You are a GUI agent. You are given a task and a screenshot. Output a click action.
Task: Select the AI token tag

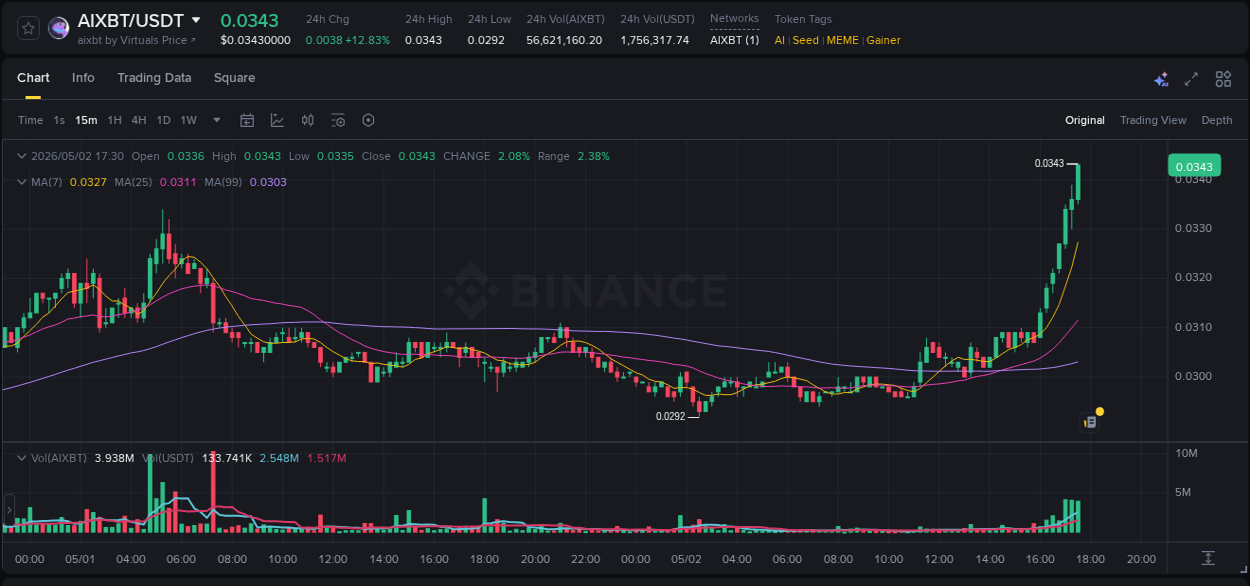click(x=780, y=40)
